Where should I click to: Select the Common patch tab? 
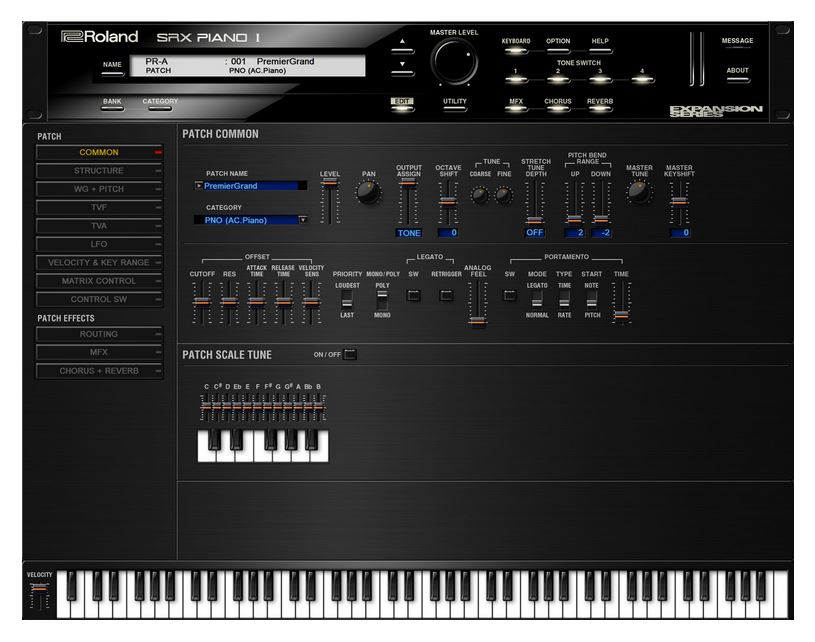click(x=99, y=152)
